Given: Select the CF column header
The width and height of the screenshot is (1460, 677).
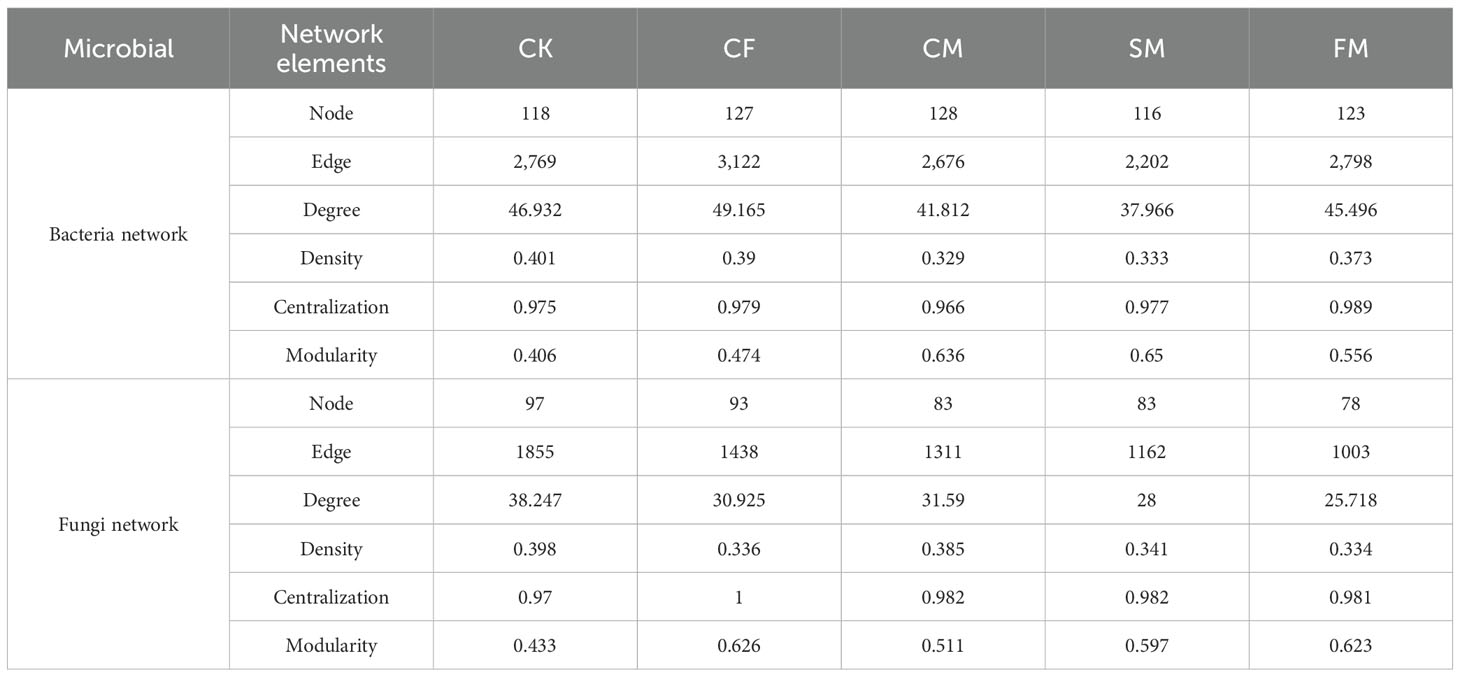Looking at the screenshot, I should click(740, 49).
